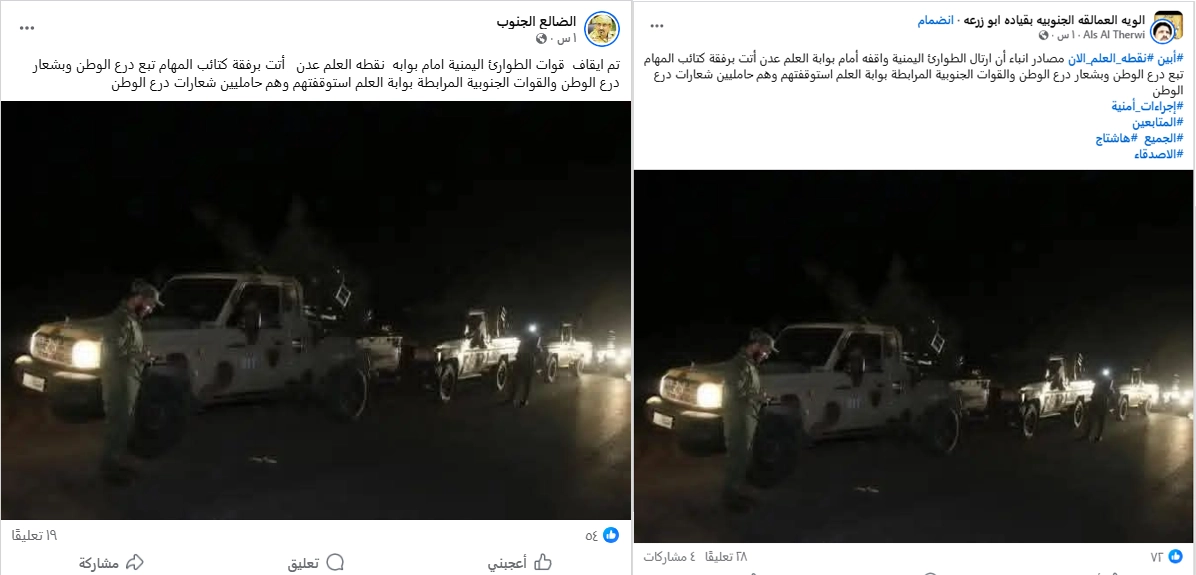Image resolution: width=1196 pixels, height=575 pixels.
Task: View the ٢٨ تعليقًا comments count
Action: (723, 557)
